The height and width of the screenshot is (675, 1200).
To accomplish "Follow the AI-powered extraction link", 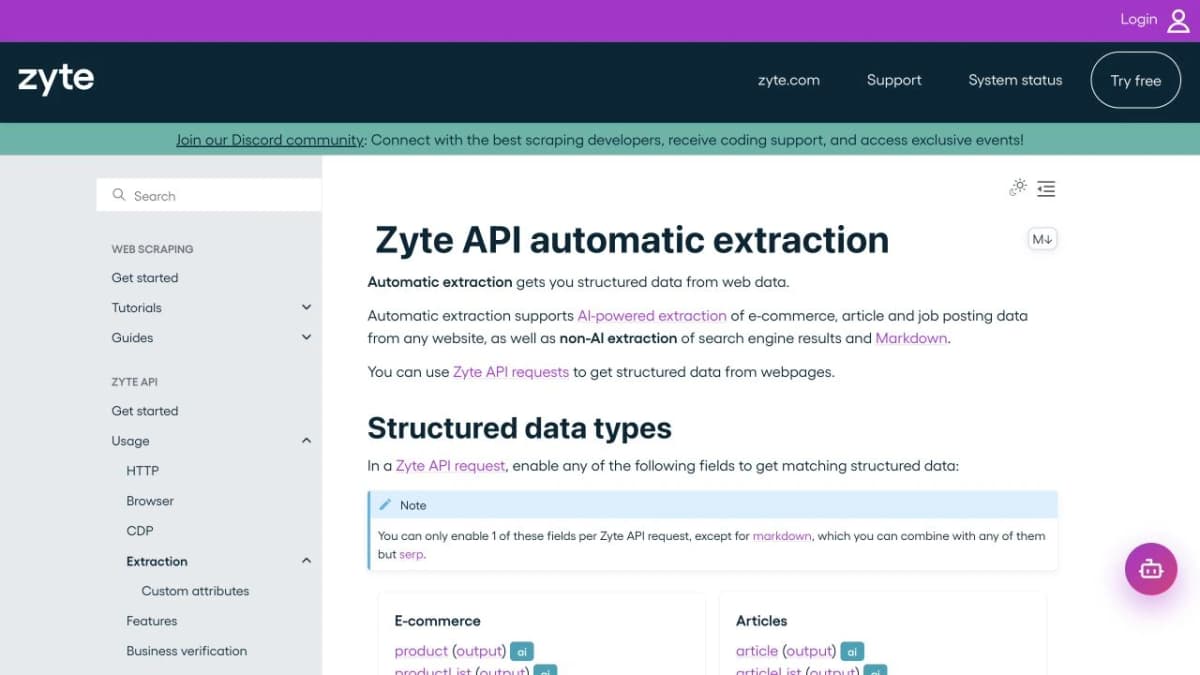I will [x=652, y=315].
